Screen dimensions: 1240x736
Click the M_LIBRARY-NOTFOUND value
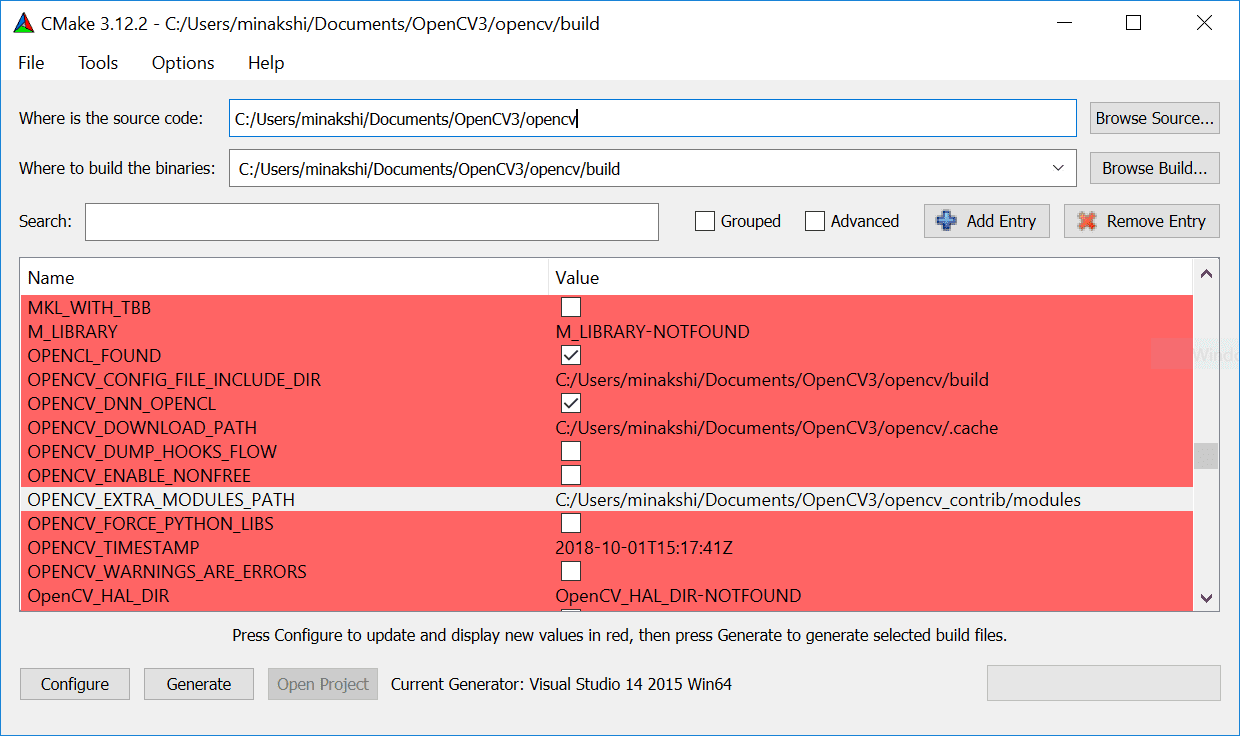coord(652,331)
